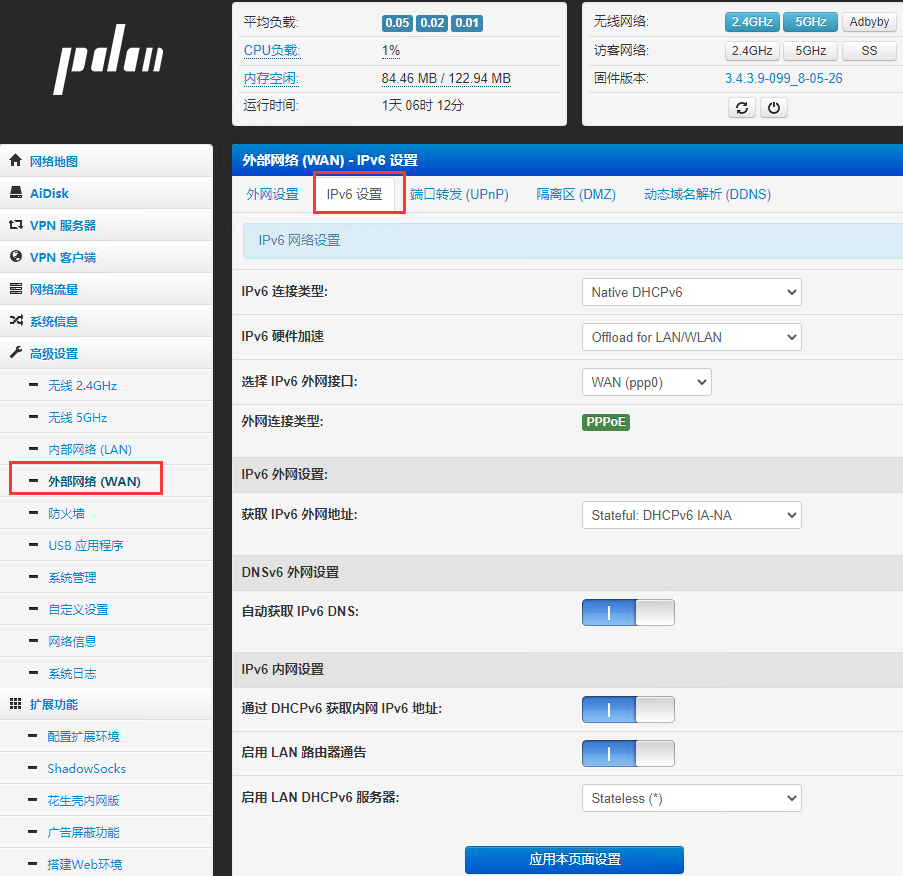Toggle Adbyby button
Screen dimensions: 903x876
pyautogui.click(x=869, y=22)
